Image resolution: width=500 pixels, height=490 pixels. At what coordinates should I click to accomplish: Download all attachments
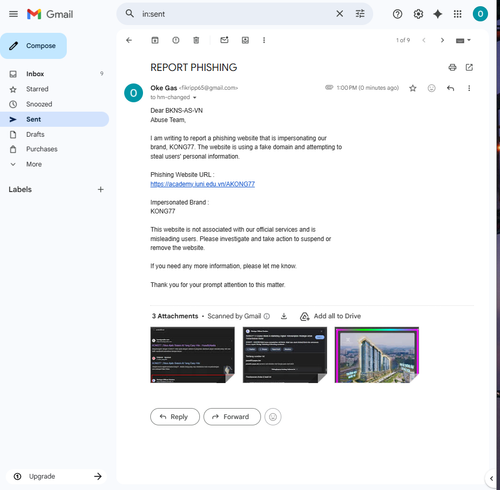[284, 316]
